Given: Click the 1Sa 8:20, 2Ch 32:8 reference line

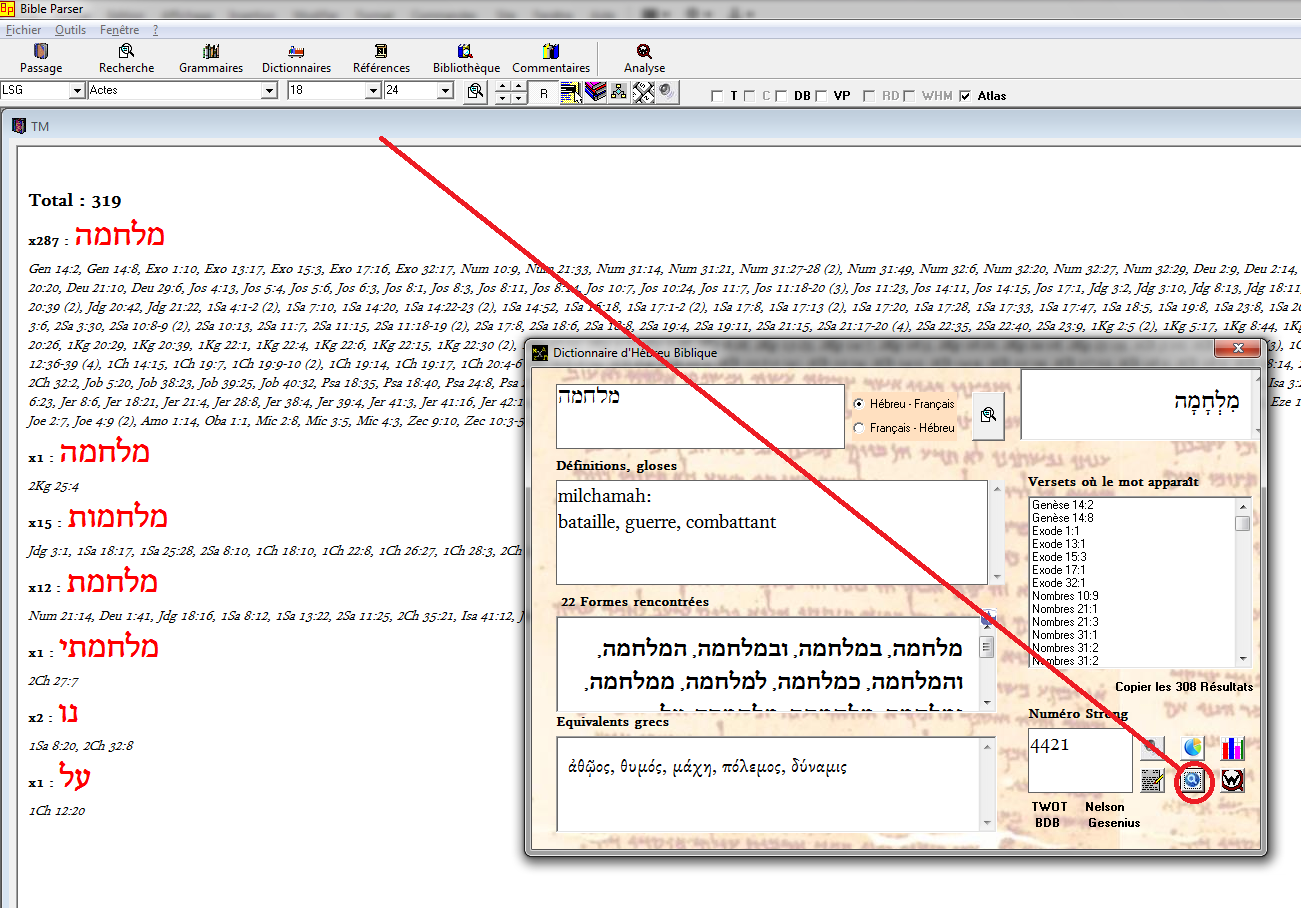Looking at the screenshot, I should [81, 746].
